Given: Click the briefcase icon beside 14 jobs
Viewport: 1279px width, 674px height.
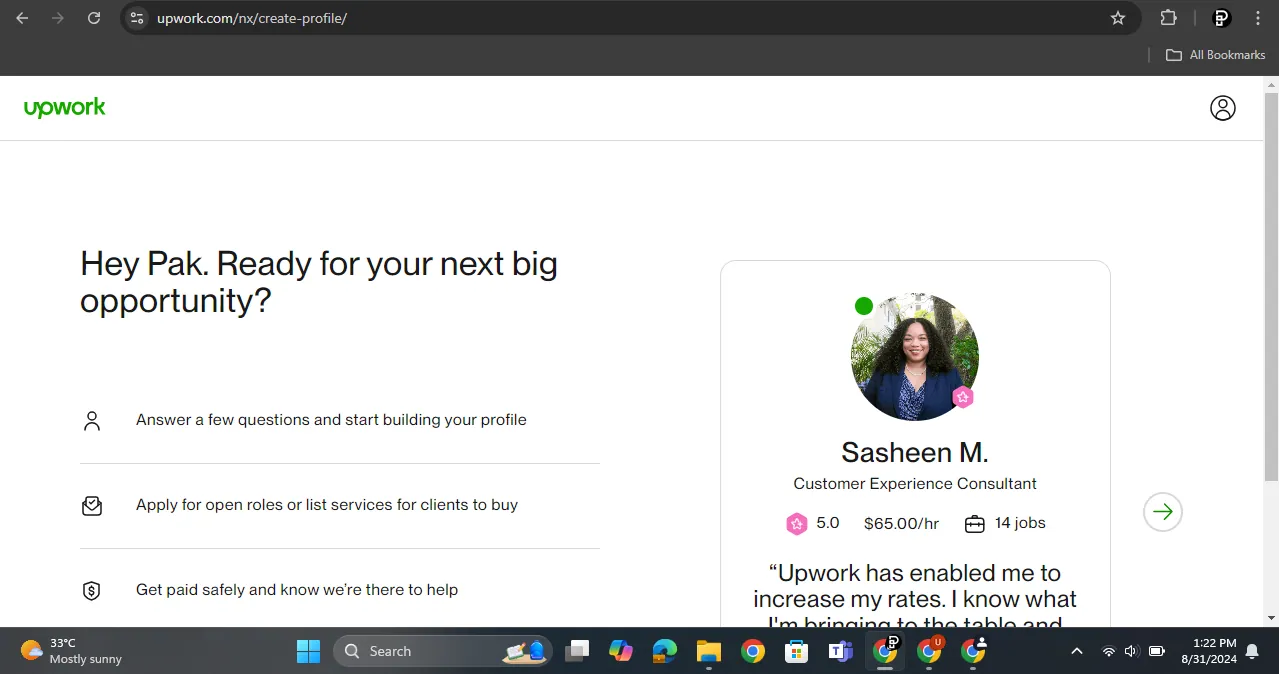Looking at the screenshot, I should [974, 523].
